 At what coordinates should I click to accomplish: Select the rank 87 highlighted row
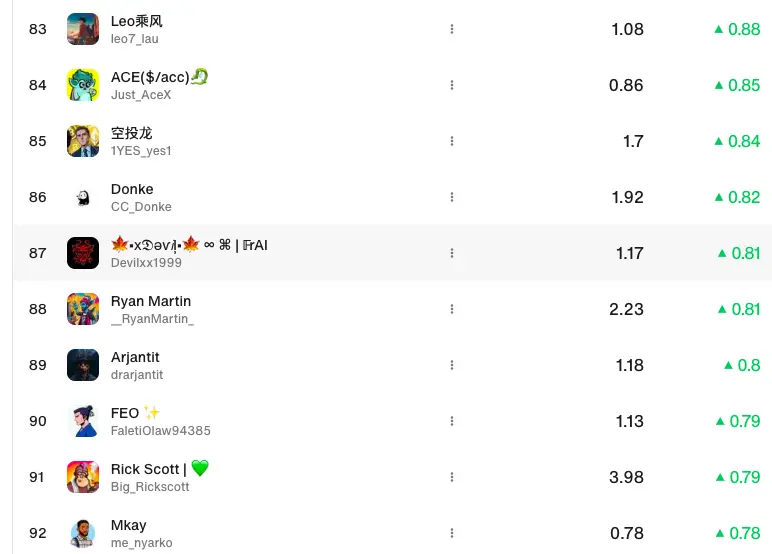coord(392,253)
